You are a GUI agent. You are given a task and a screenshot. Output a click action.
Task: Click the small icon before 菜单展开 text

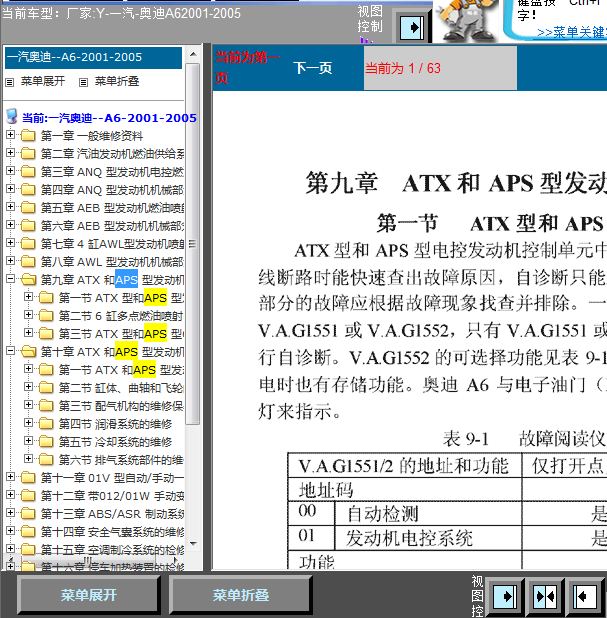9,82
